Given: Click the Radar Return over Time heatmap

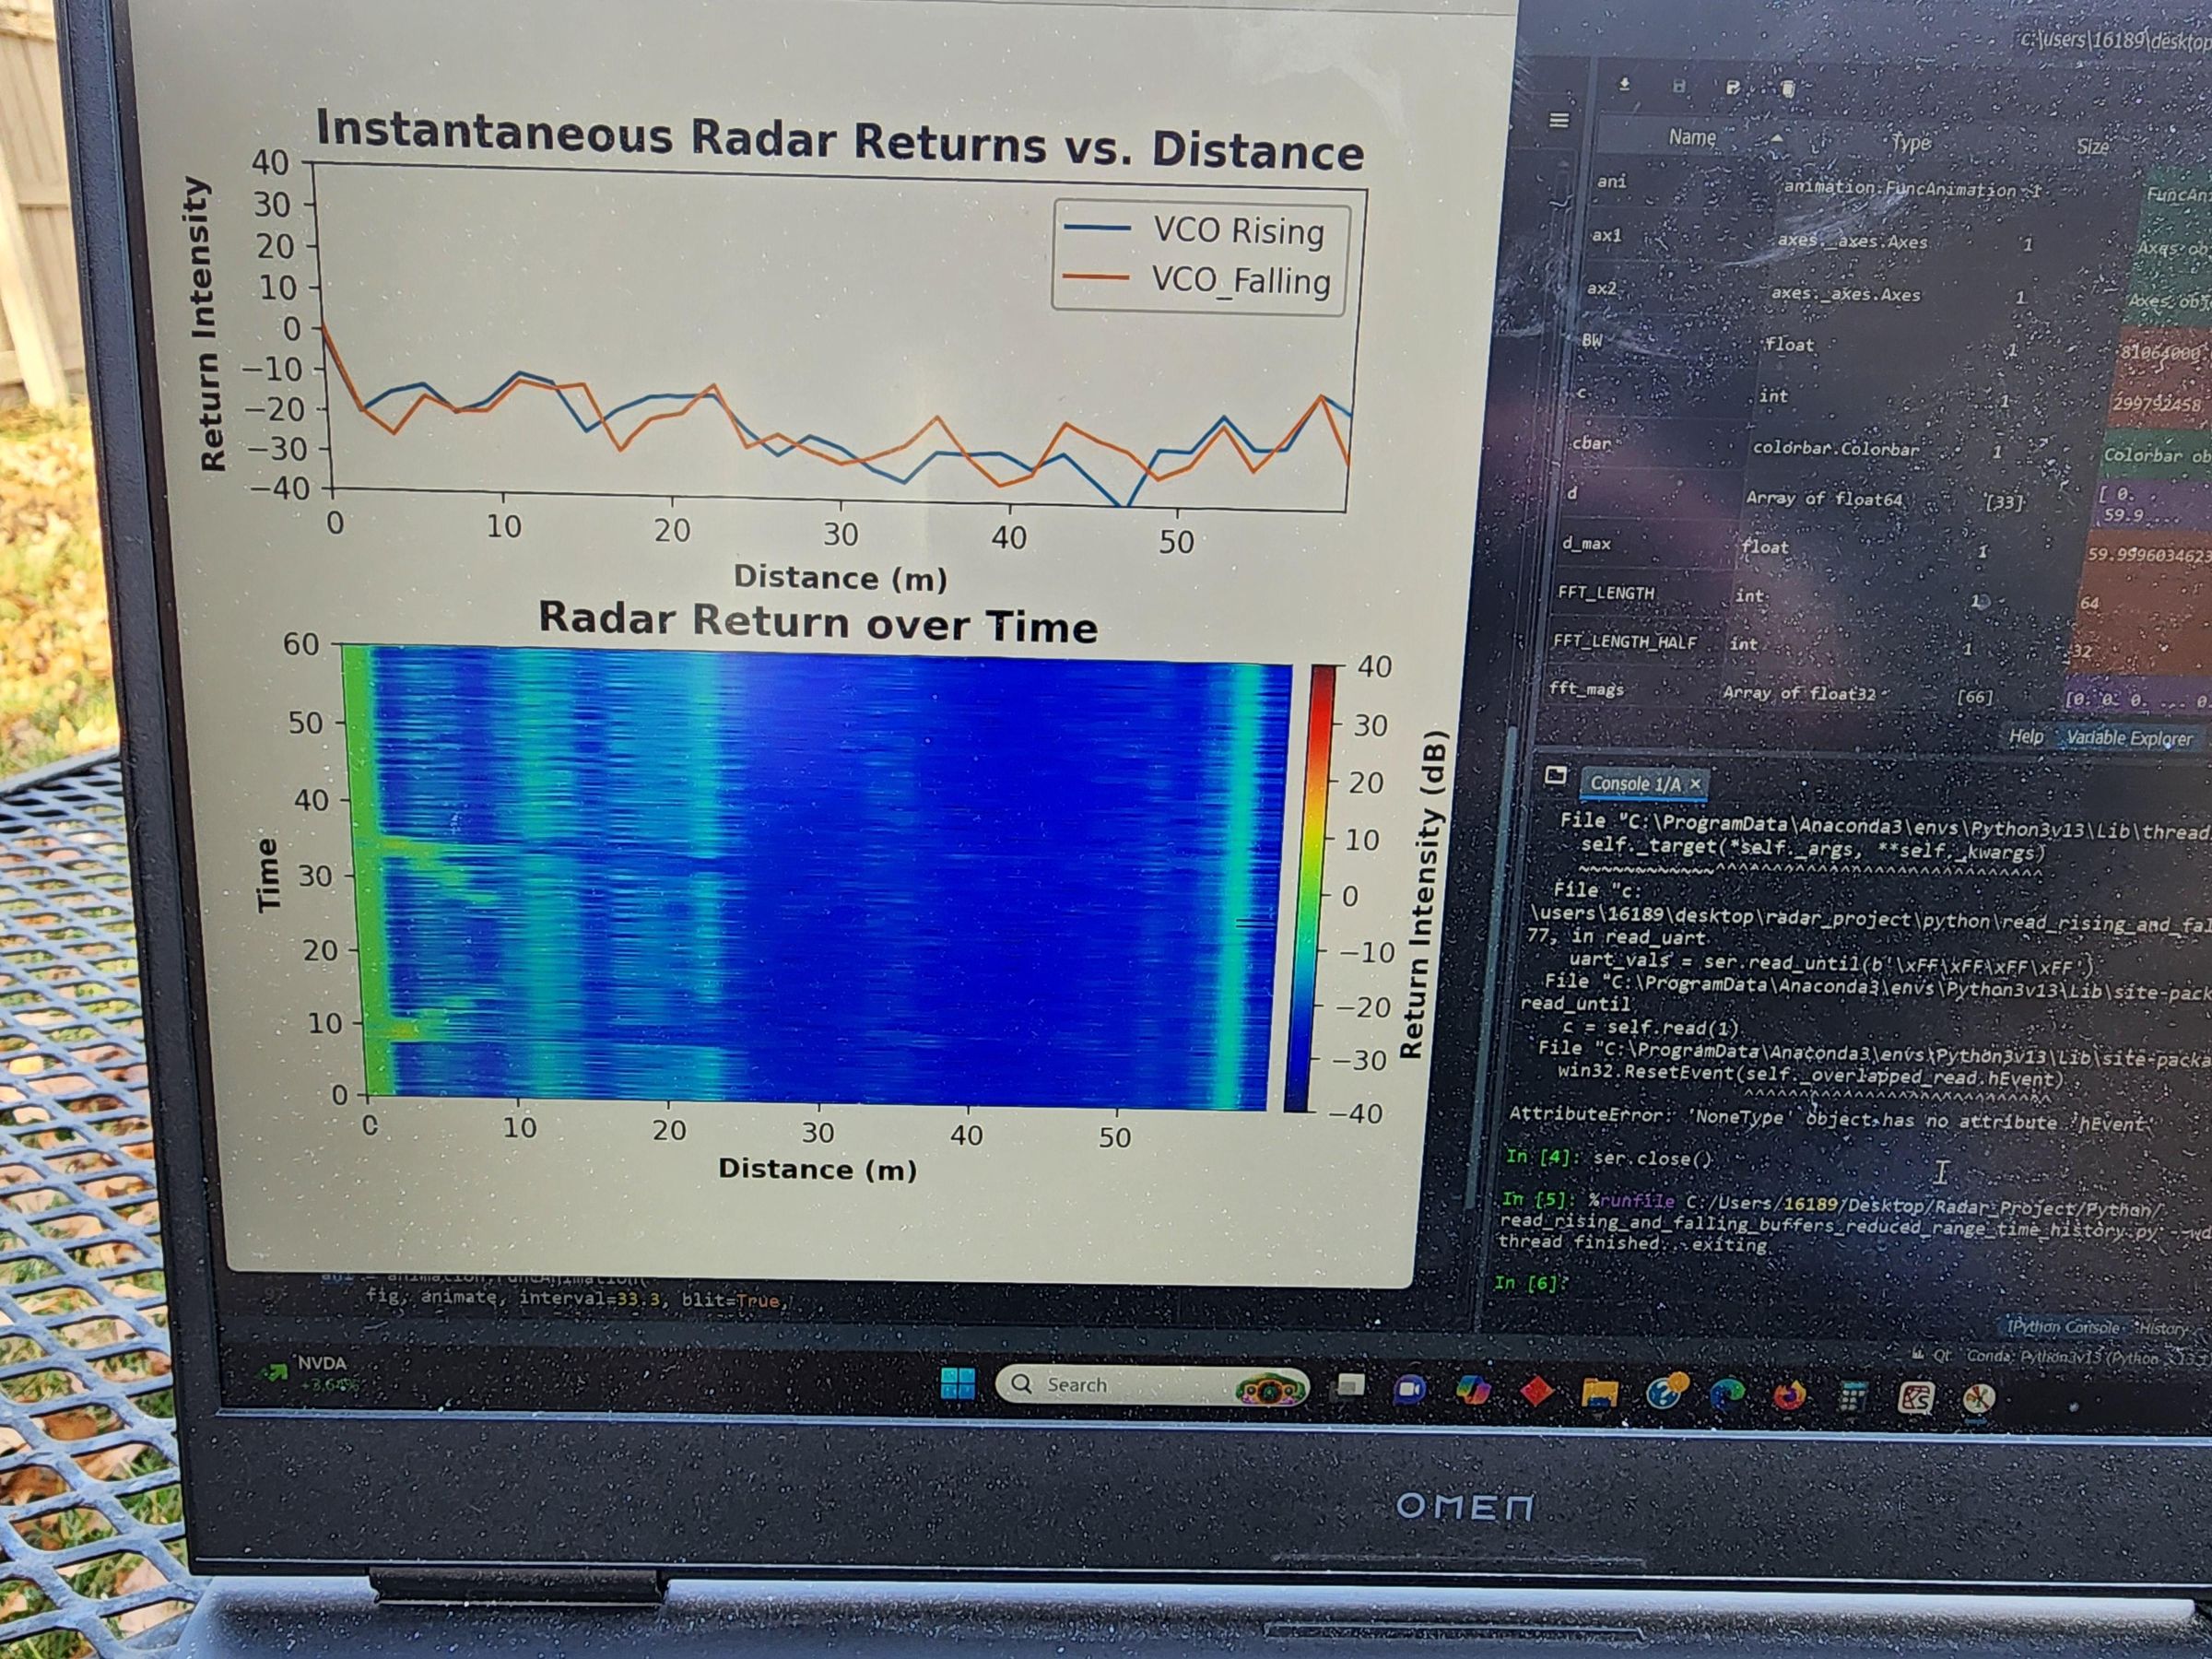Looking at the screenshot, I should 818,878.
